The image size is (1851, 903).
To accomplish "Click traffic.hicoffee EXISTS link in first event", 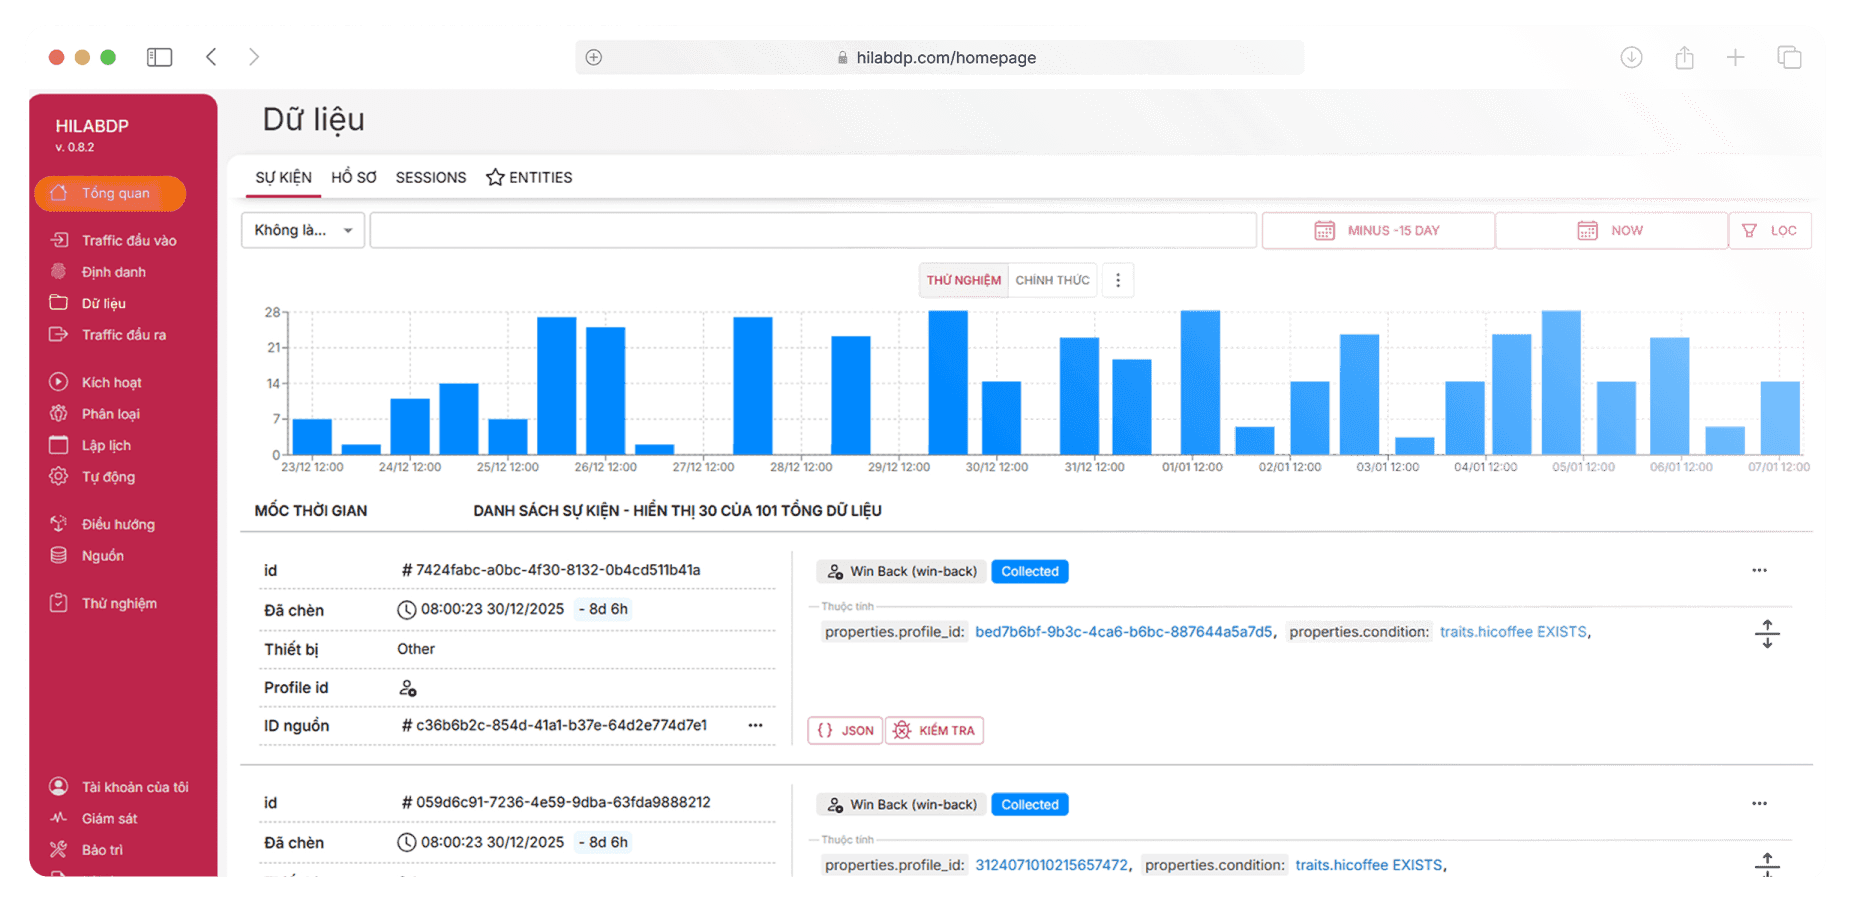I will [1513, 631].
